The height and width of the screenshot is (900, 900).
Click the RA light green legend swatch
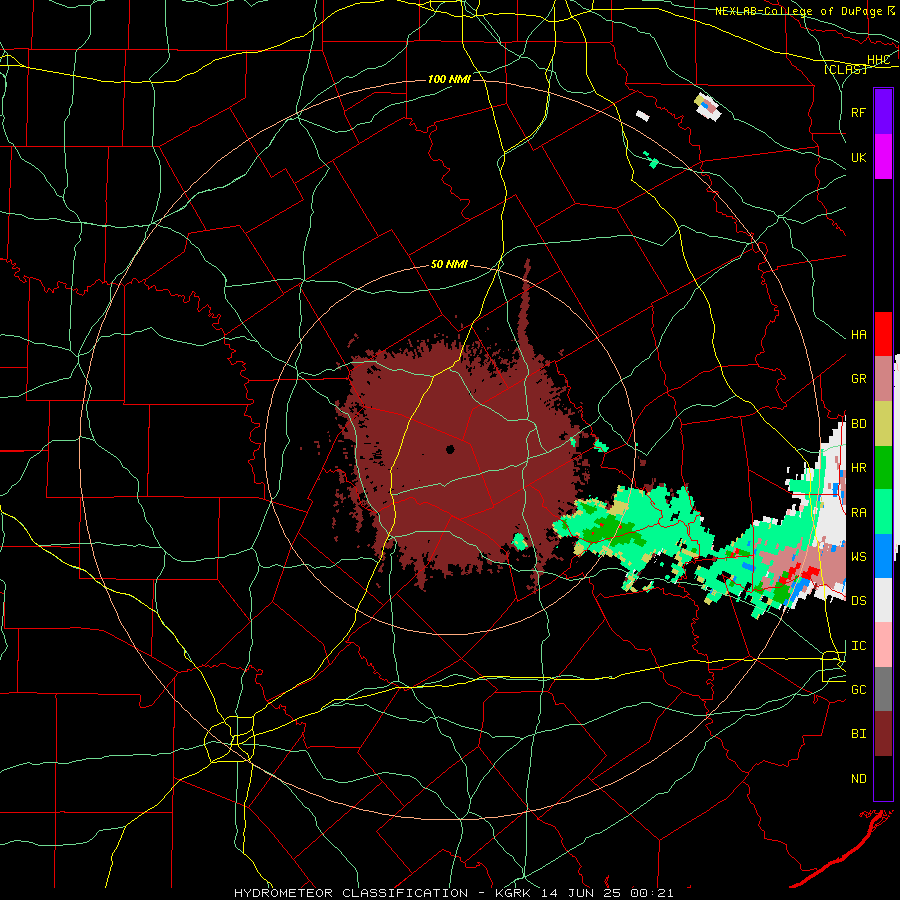pyautogui.click(x=883, y=512)
